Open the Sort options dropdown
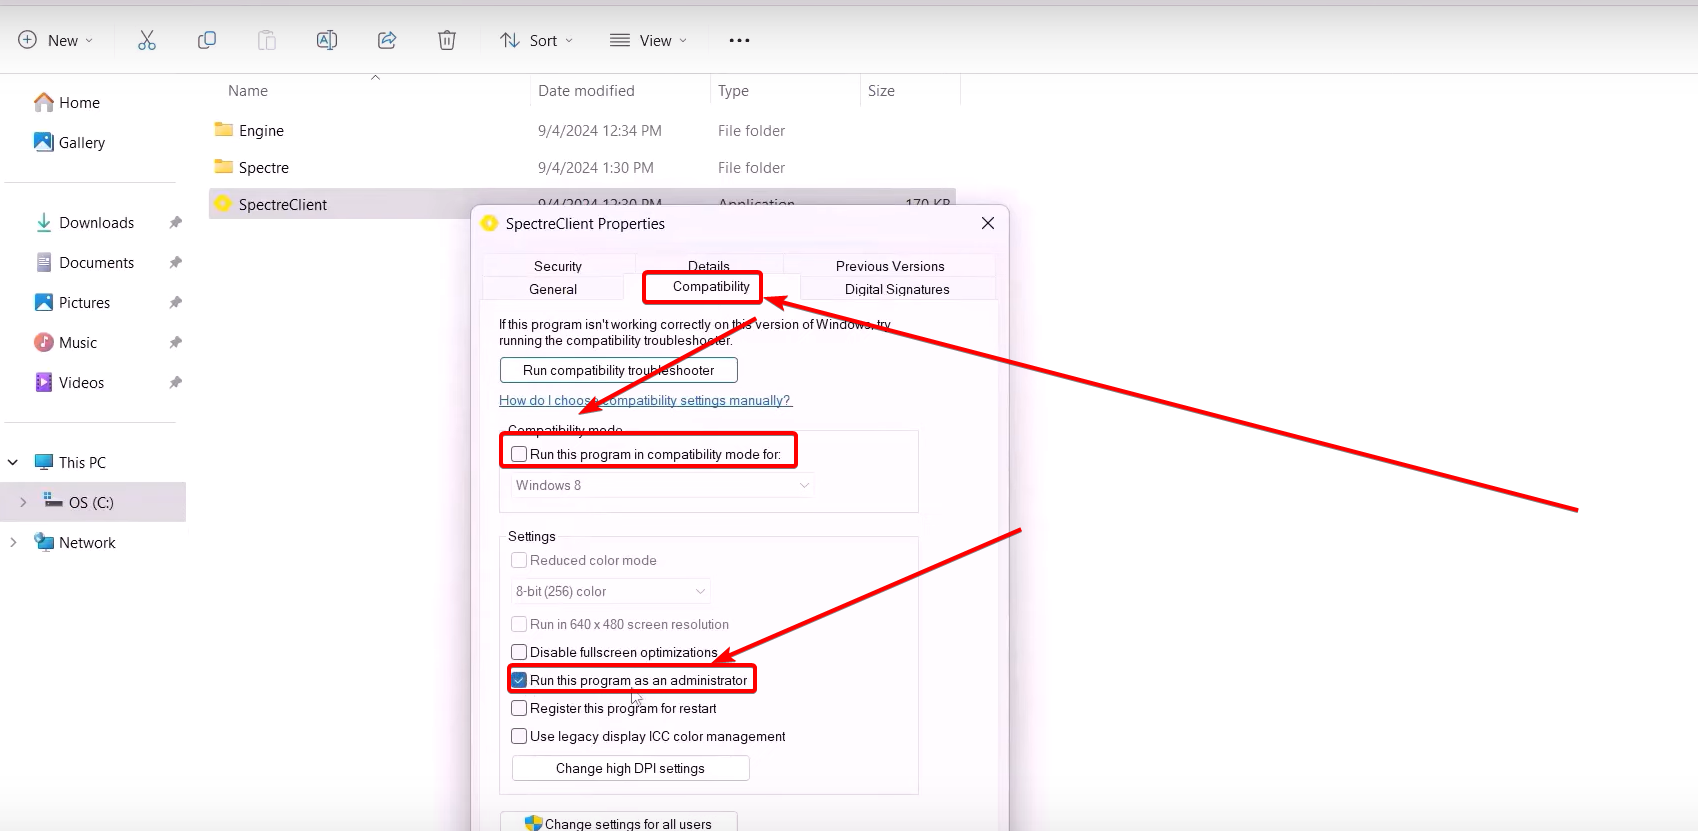Screen dimensions: 1698x831 pos(537,40)
